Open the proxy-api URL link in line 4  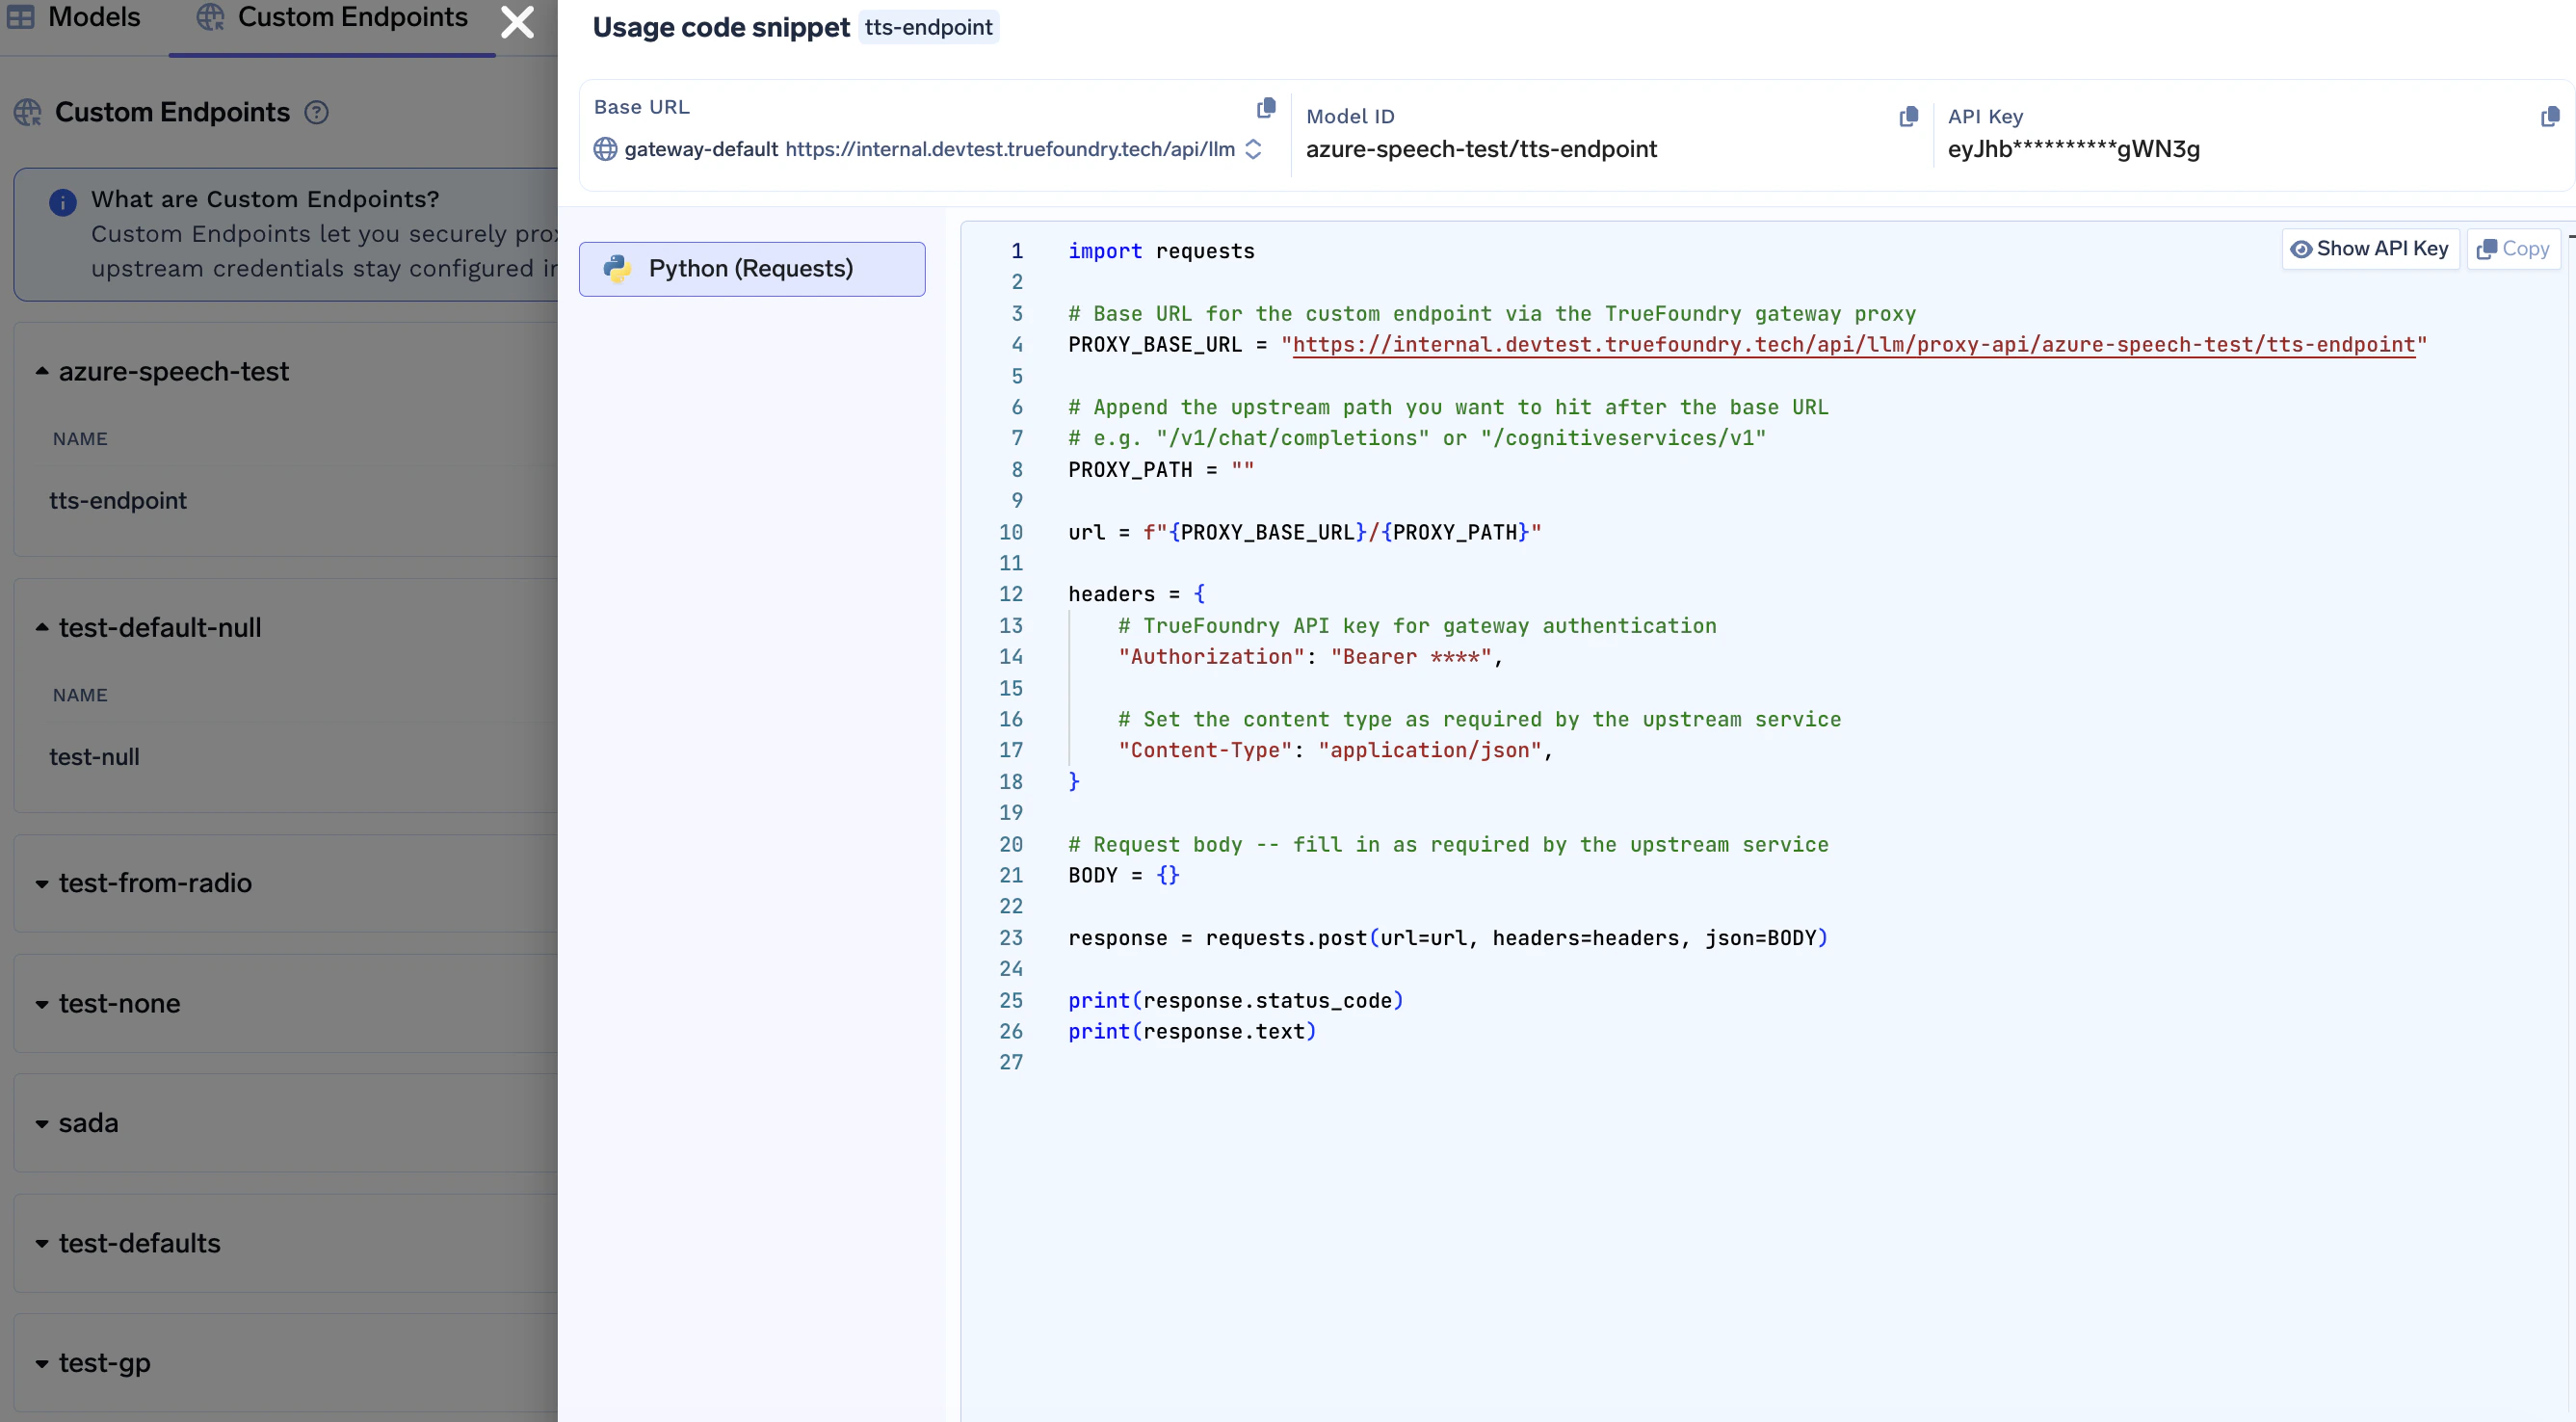1855,345
